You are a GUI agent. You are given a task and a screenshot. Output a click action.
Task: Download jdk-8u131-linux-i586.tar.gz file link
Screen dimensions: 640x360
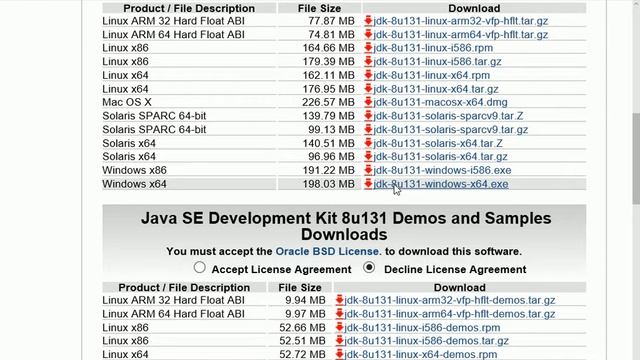pos(437,62)
